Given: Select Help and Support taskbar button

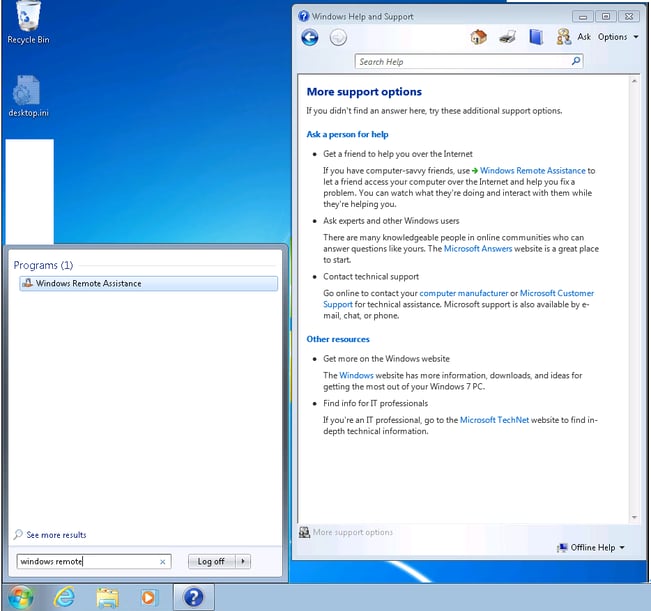Looking at the screenshot, I should (193, 598).
